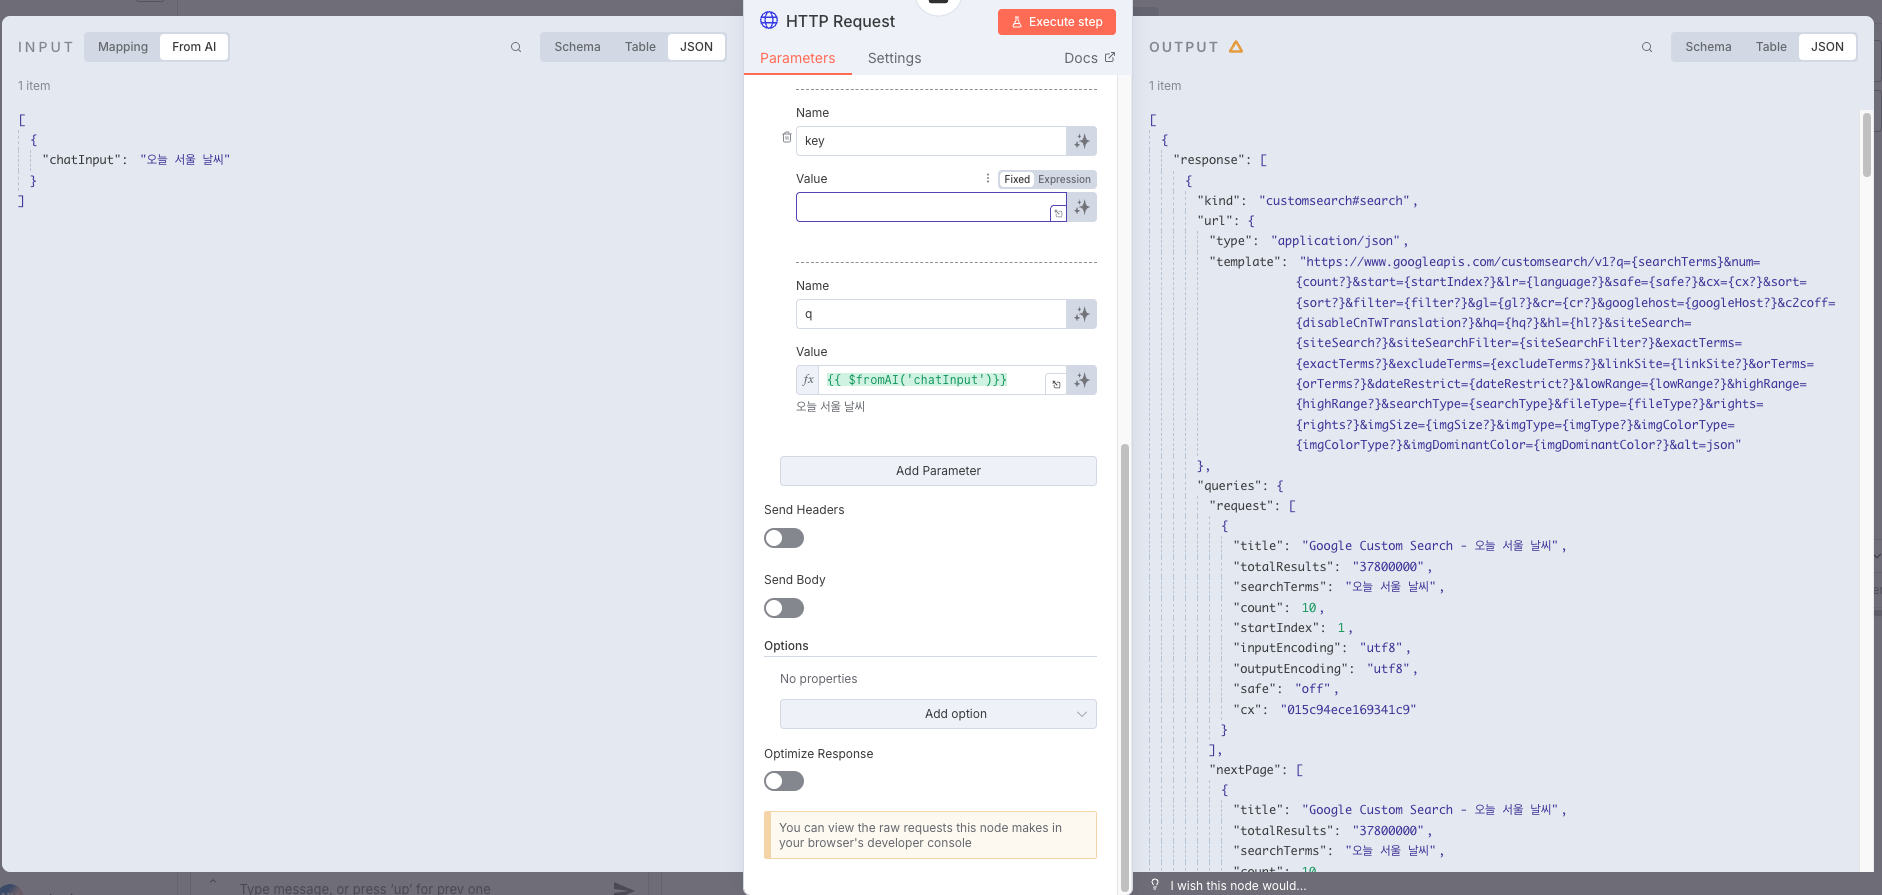Click the "application/json" value in output

[1336, 241]
